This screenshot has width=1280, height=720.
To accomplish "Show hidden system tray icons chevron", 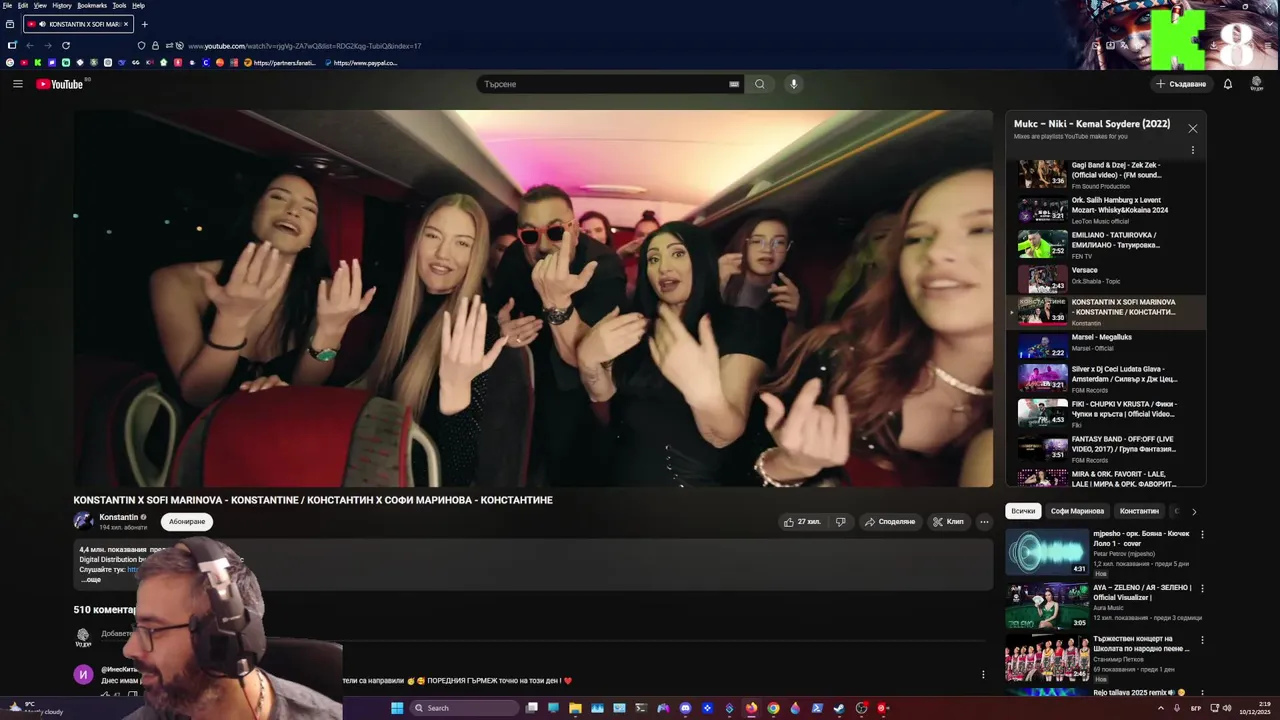I will pos(1161,708).
